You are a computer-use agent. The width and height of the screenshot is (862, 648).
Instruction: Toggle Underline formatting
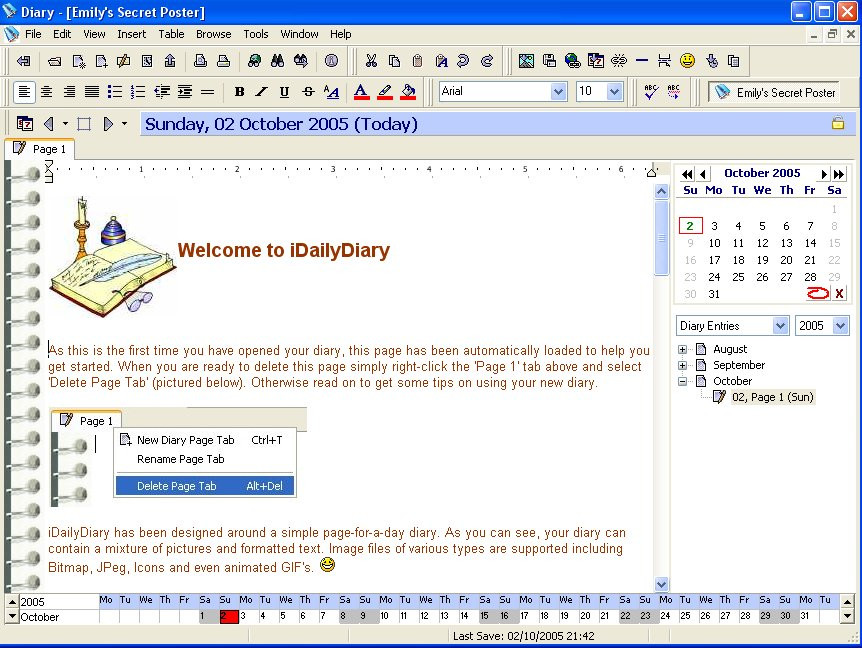point(284,92)
